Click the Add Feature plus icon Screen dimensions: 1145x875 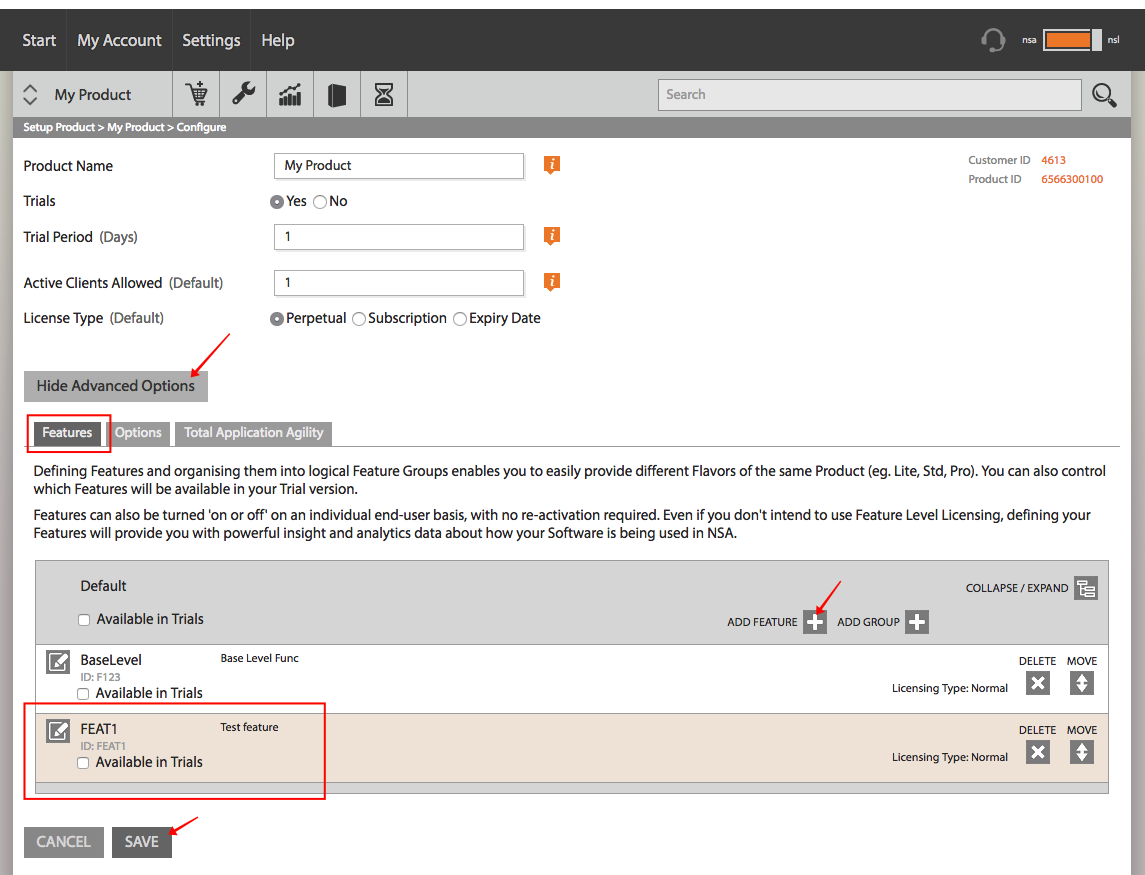click(x=815, y=622)
